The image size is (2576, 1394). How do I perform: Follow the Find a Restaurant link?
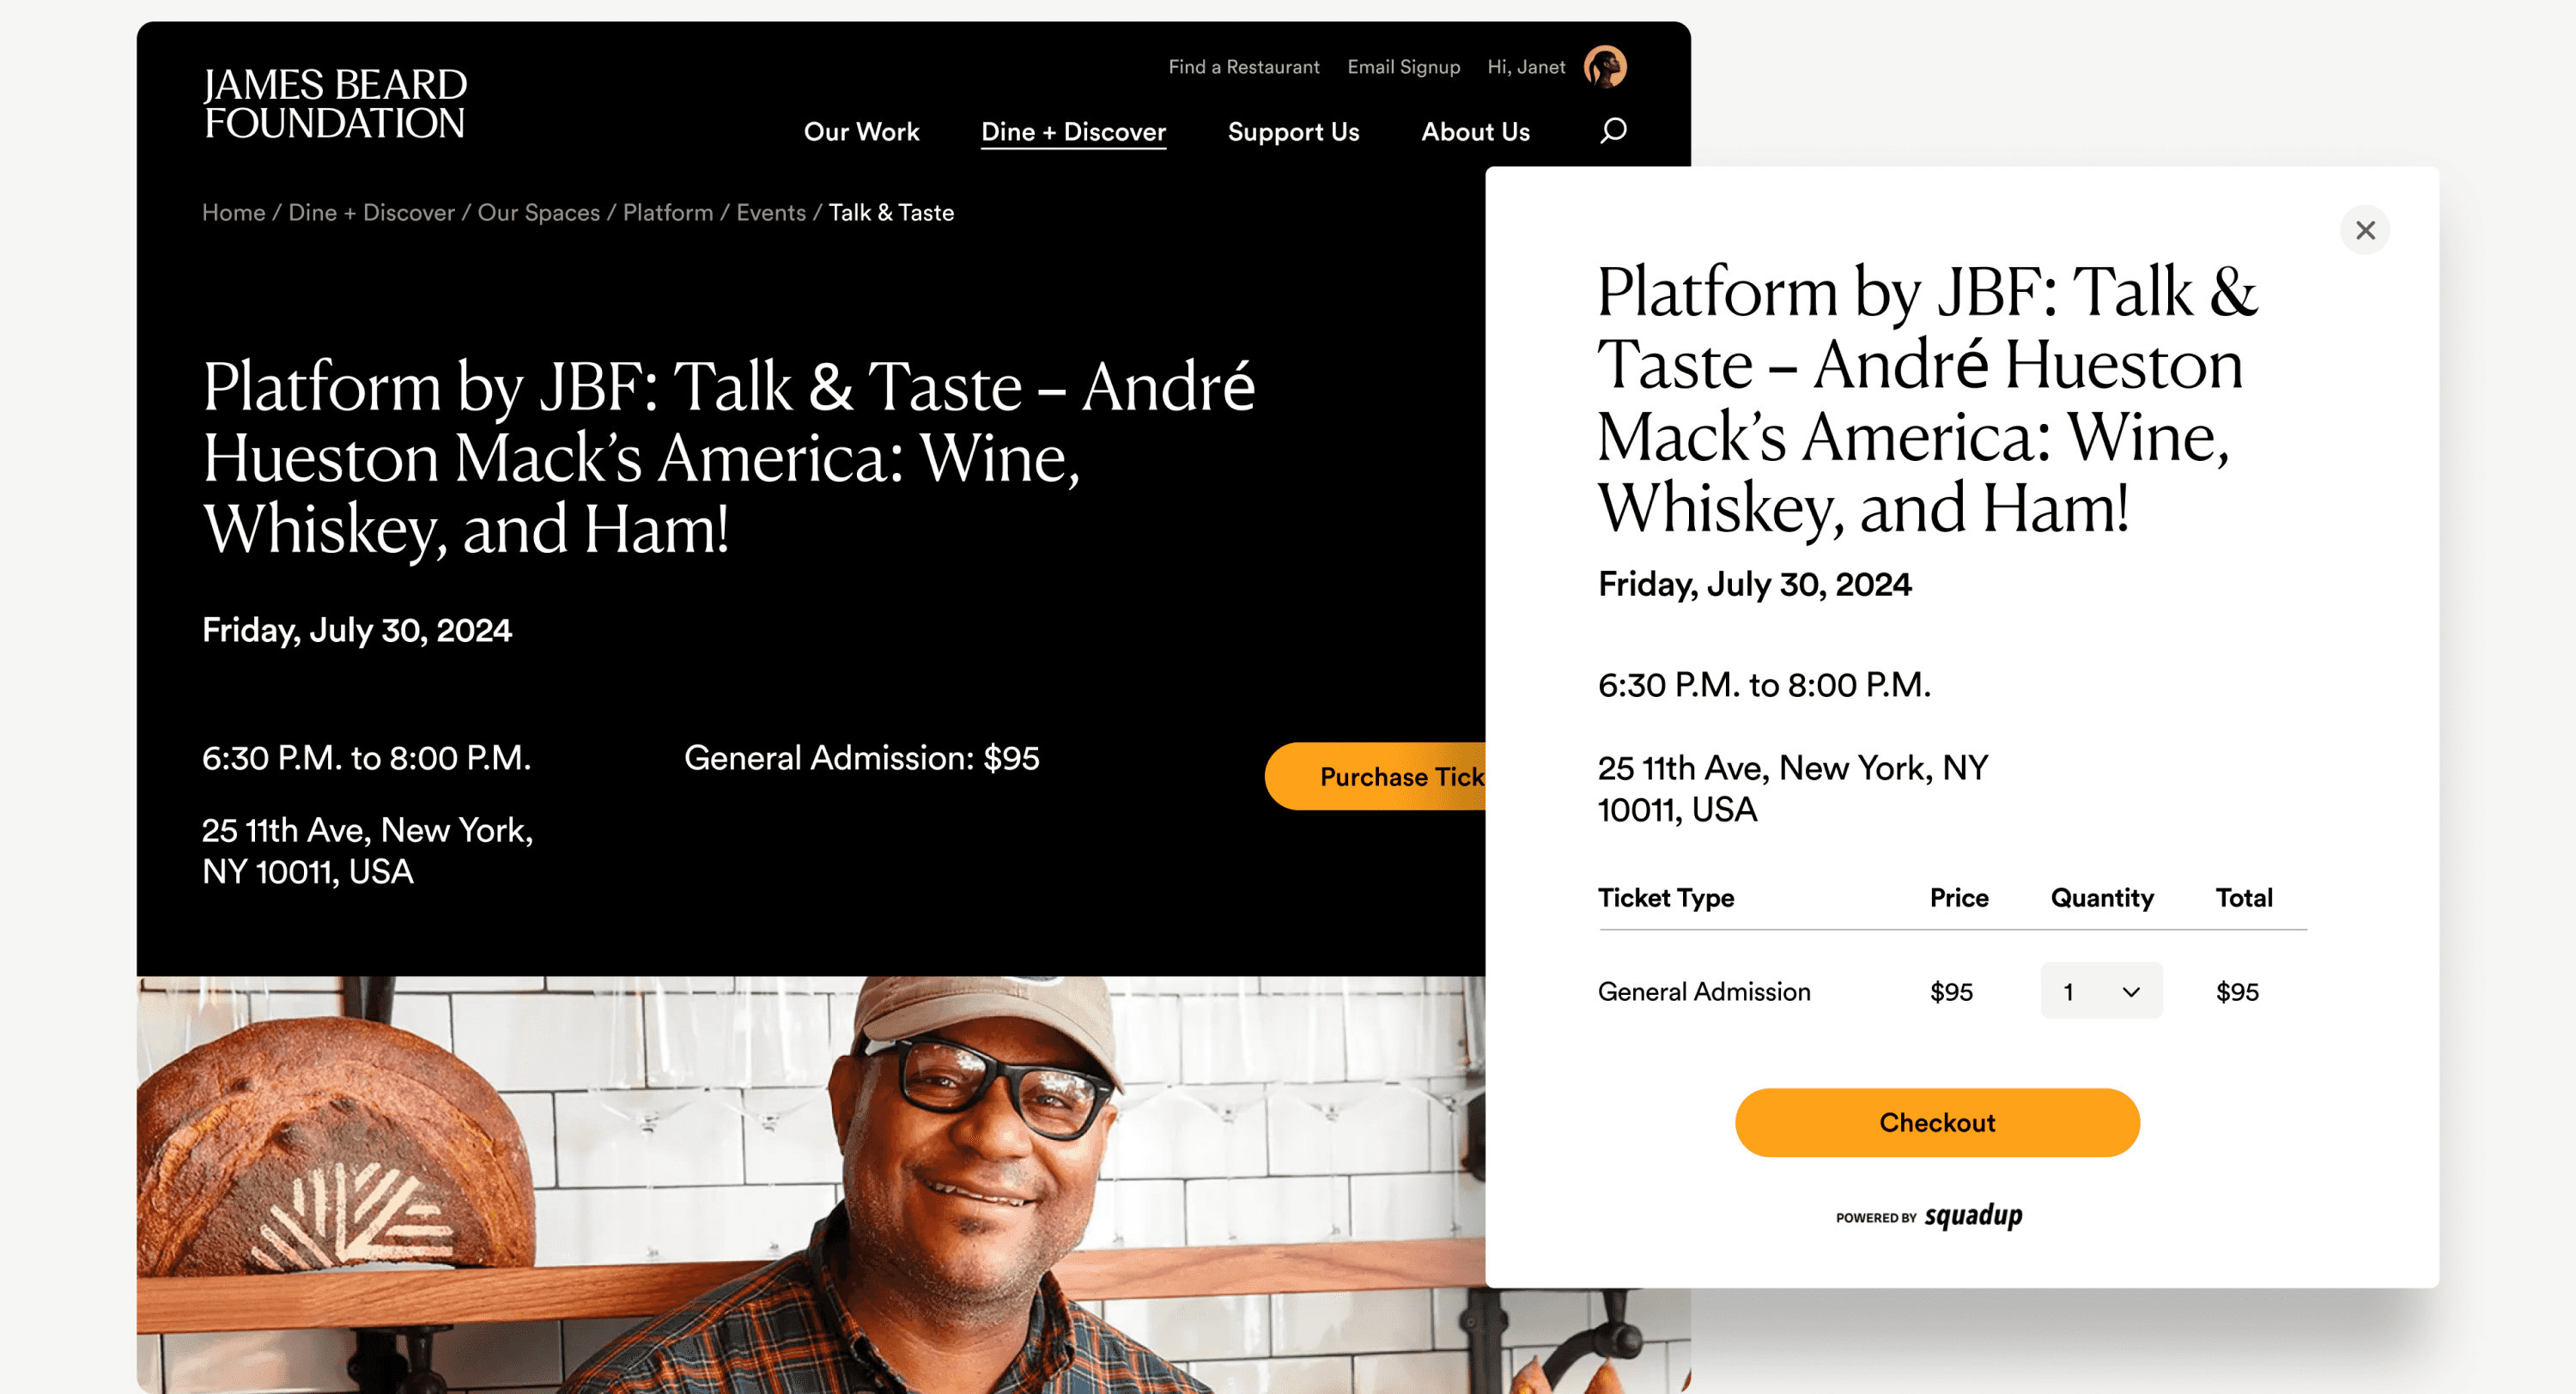[x=1243, y=67]
